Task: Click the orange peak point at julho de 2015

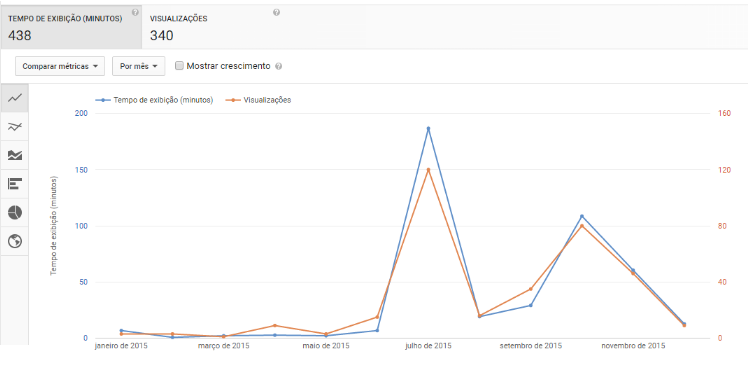Action: tap(428, 170)
